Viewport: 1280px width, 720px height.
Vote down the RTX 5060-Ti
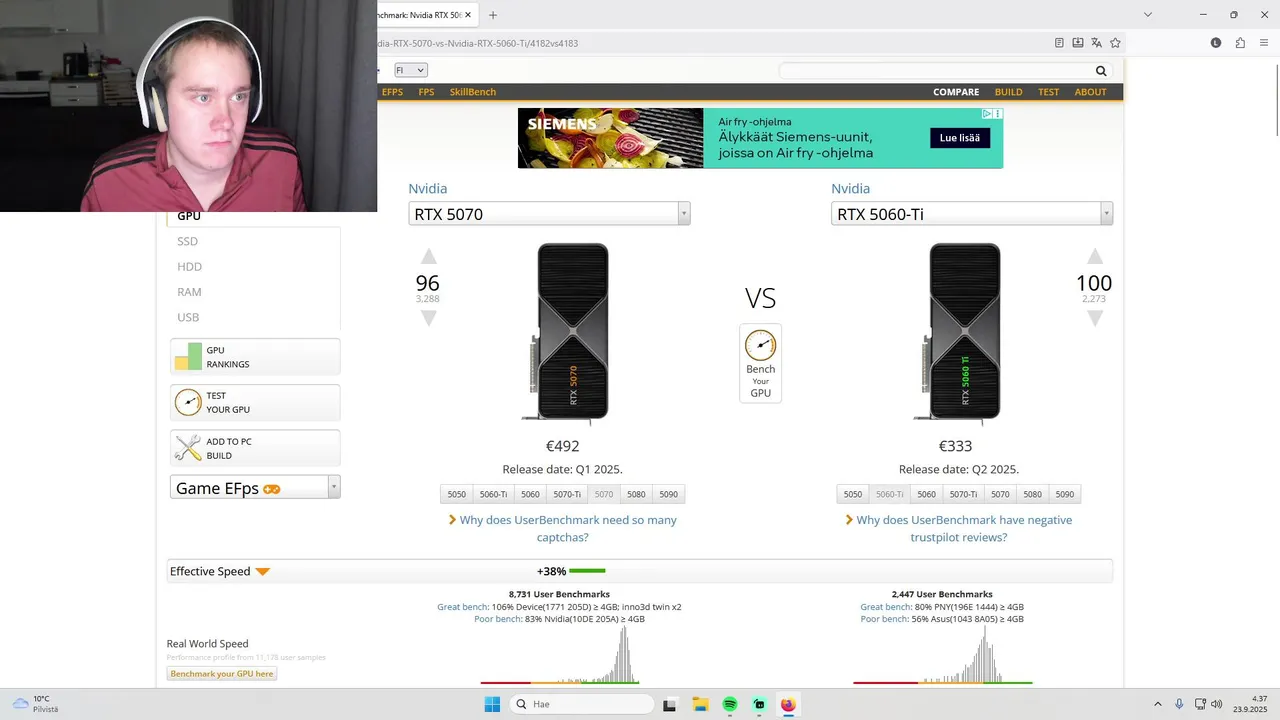pyautogui.click(x=1095, y=318)
